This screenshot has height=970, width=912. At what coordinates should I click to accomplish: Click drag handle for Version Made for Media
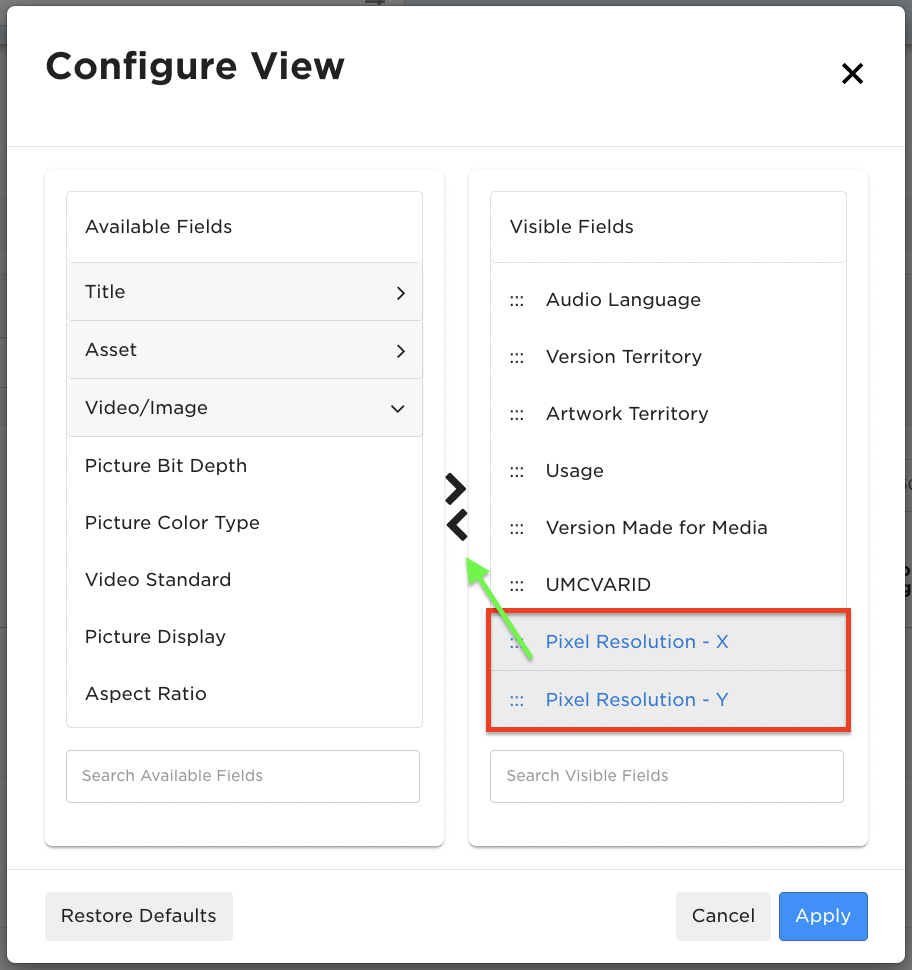tap(517, 528)
